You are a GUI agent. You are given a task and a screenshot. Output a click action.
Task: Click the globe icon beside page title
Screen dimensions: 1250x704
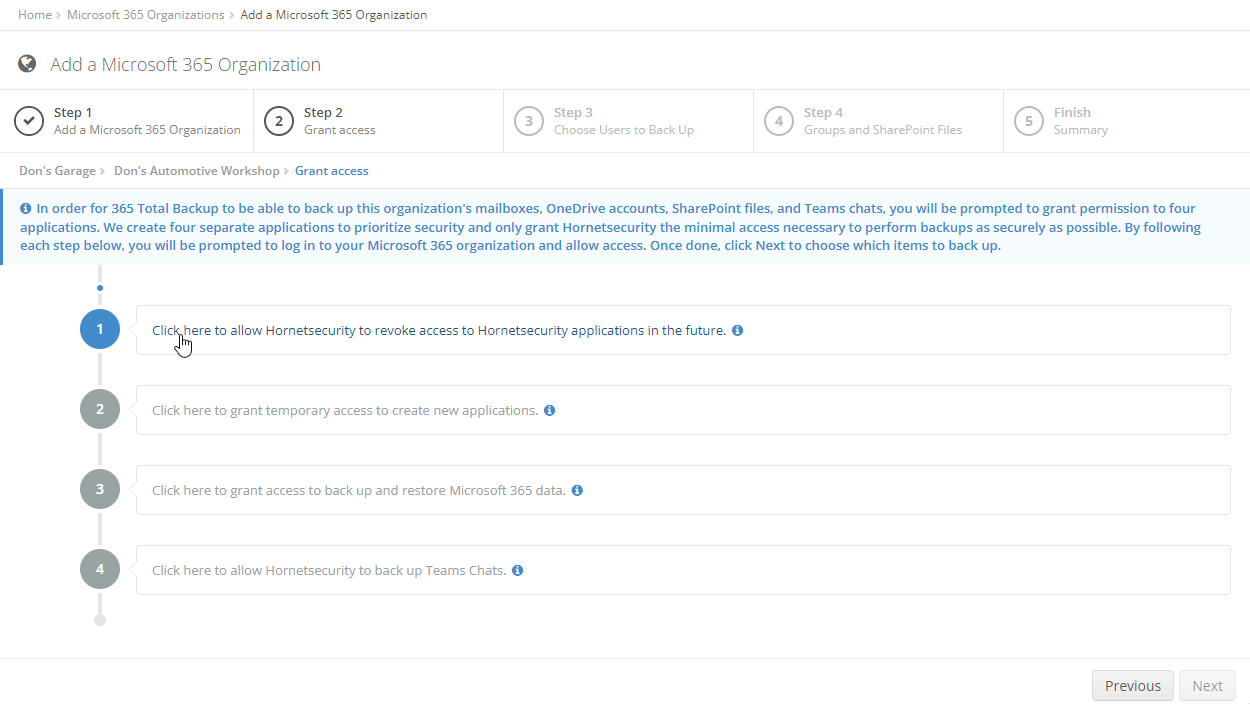coord(27,64)
